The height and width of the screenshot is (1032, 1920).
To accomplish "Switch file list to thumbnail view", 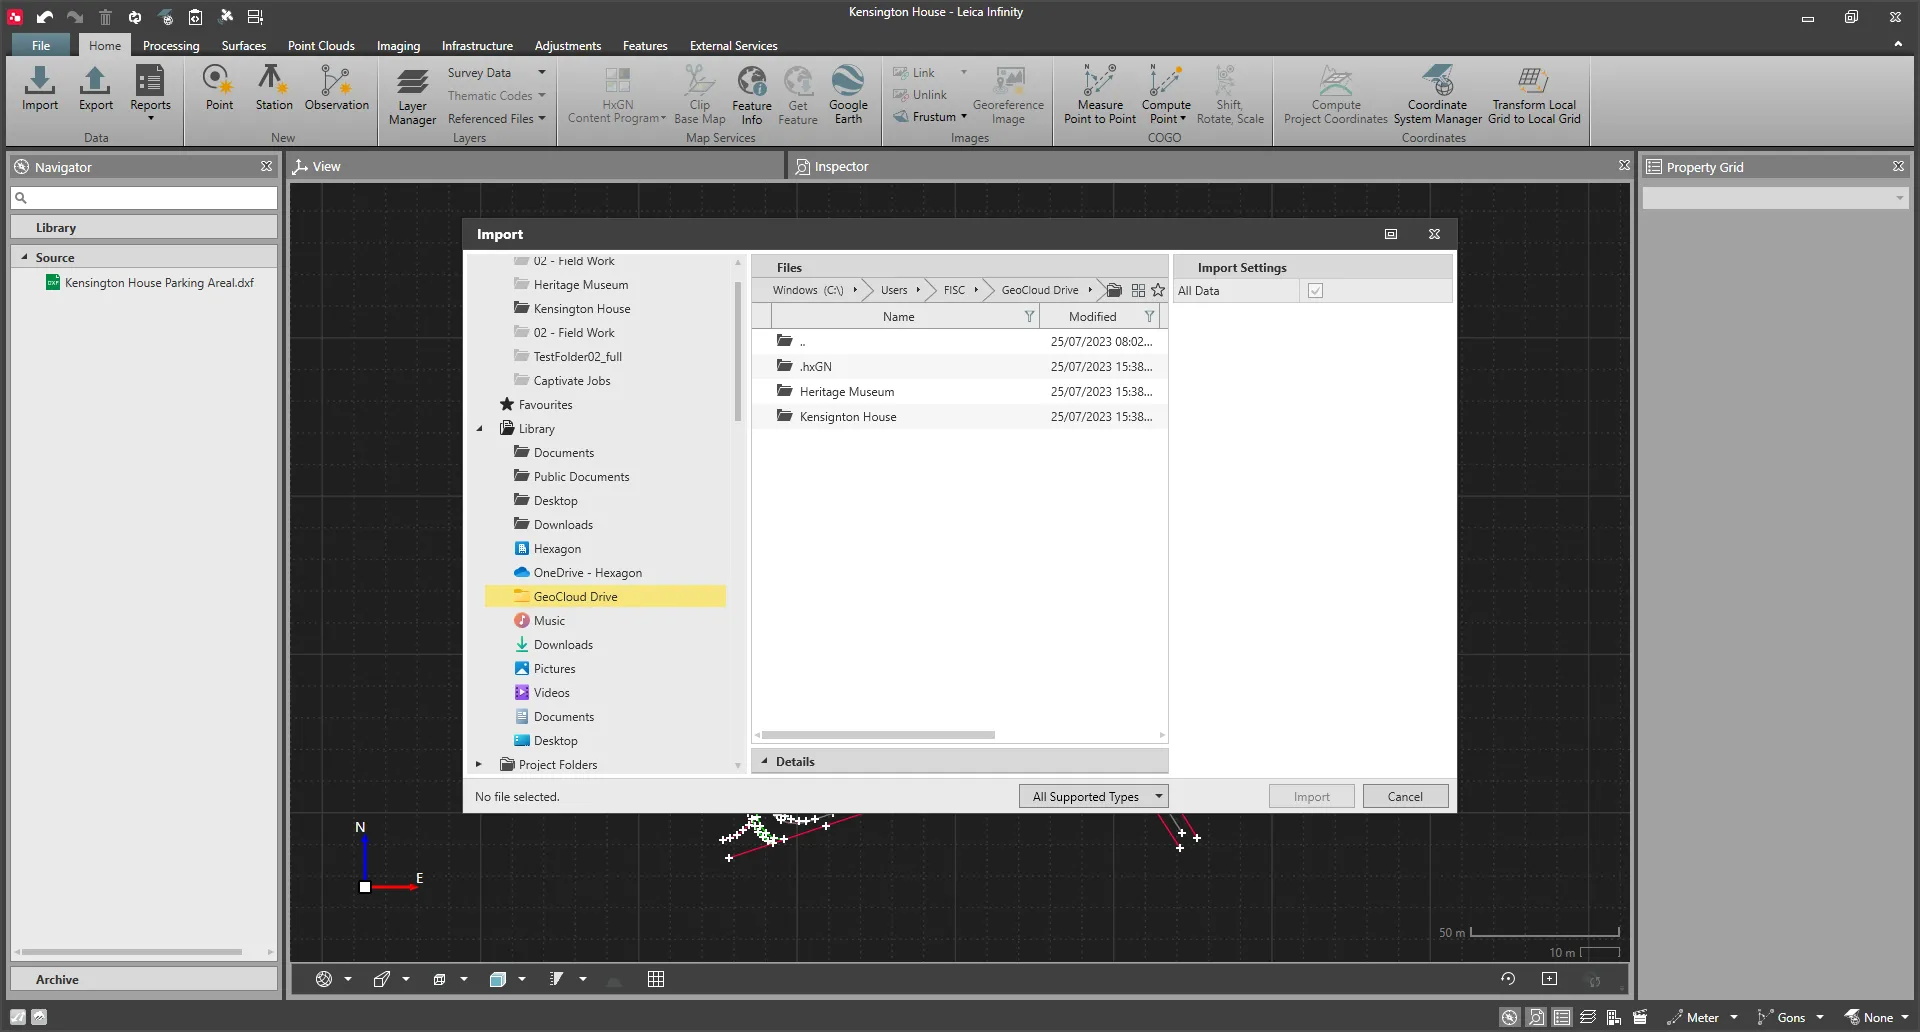I will point(1138,291).
